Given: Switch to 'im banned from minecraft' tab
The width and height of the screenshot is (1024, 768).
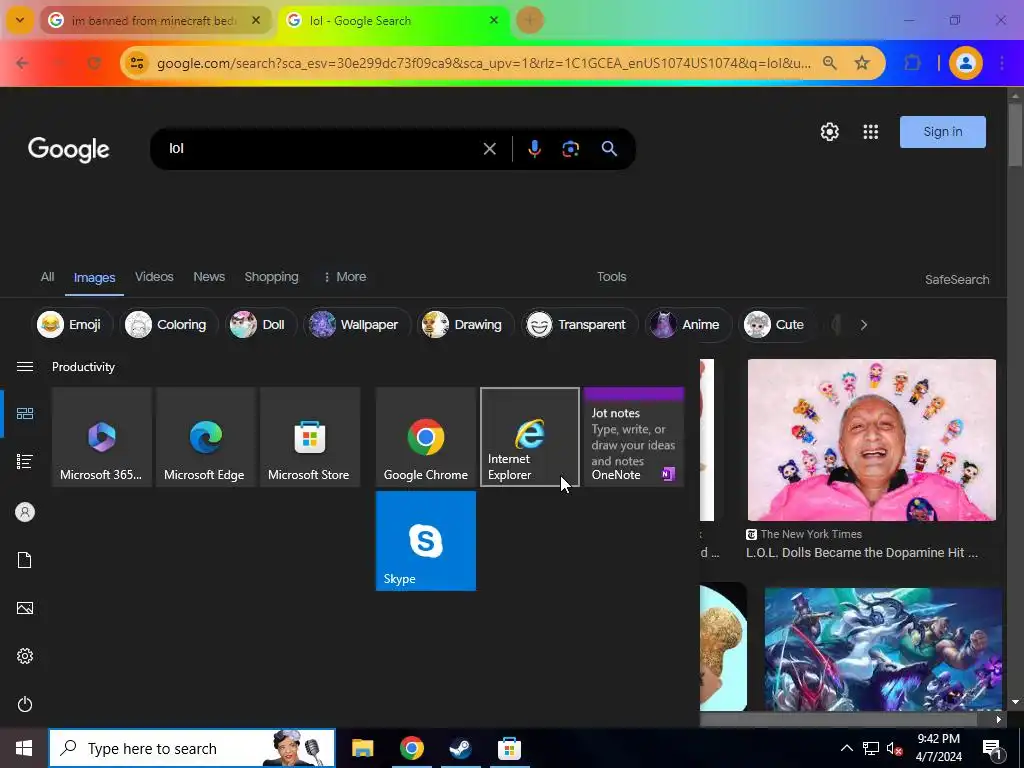Looking at the screenshot, I should click(x=153, y=21).
